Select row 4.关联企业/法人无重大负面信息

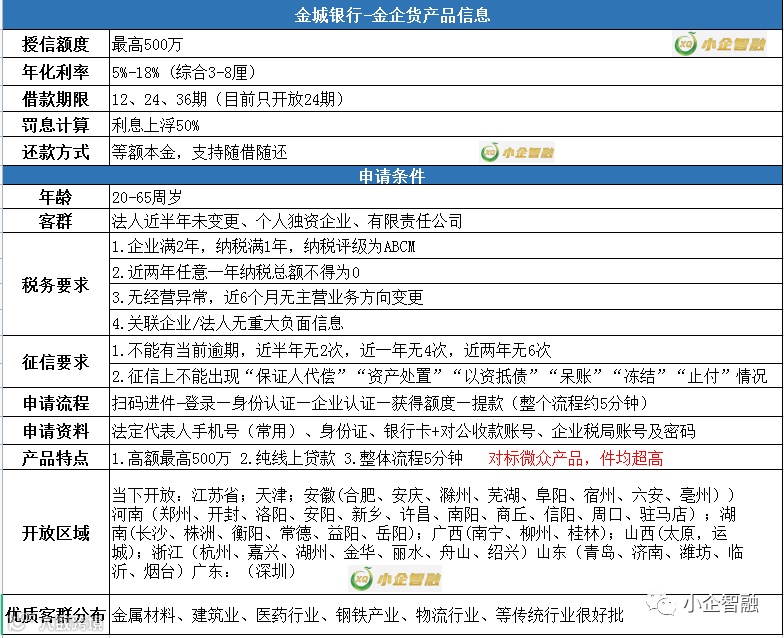click(446, 323)
